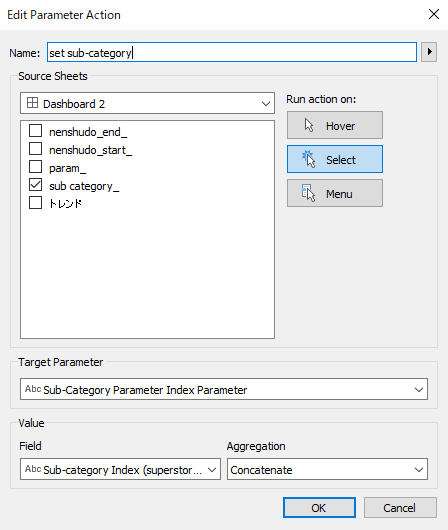The height and width of the screenshot is (530, 448).
Task: Click the Menu cursor icon
Action: (x=308, y=193)
